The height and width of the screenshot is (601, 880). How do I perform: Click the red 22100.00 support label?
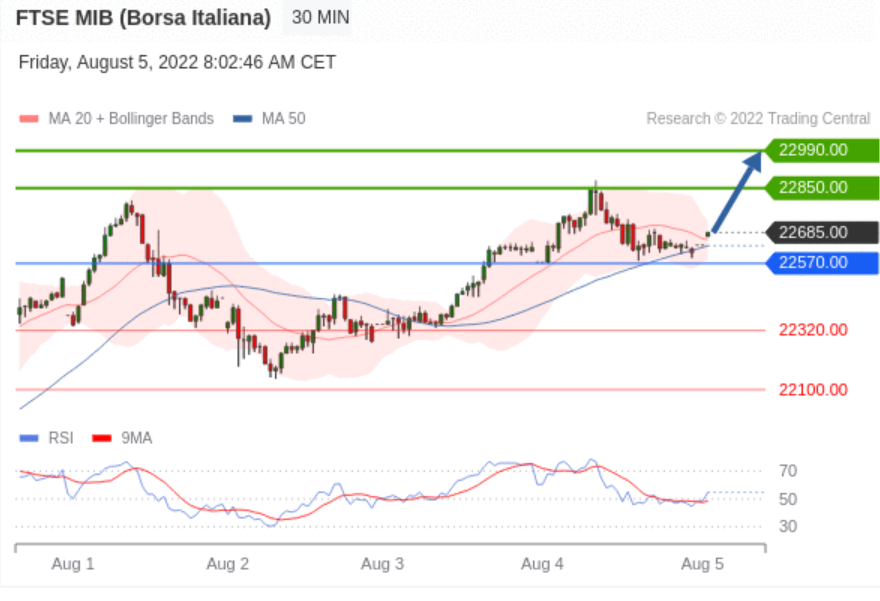click(x=813, y=389)
